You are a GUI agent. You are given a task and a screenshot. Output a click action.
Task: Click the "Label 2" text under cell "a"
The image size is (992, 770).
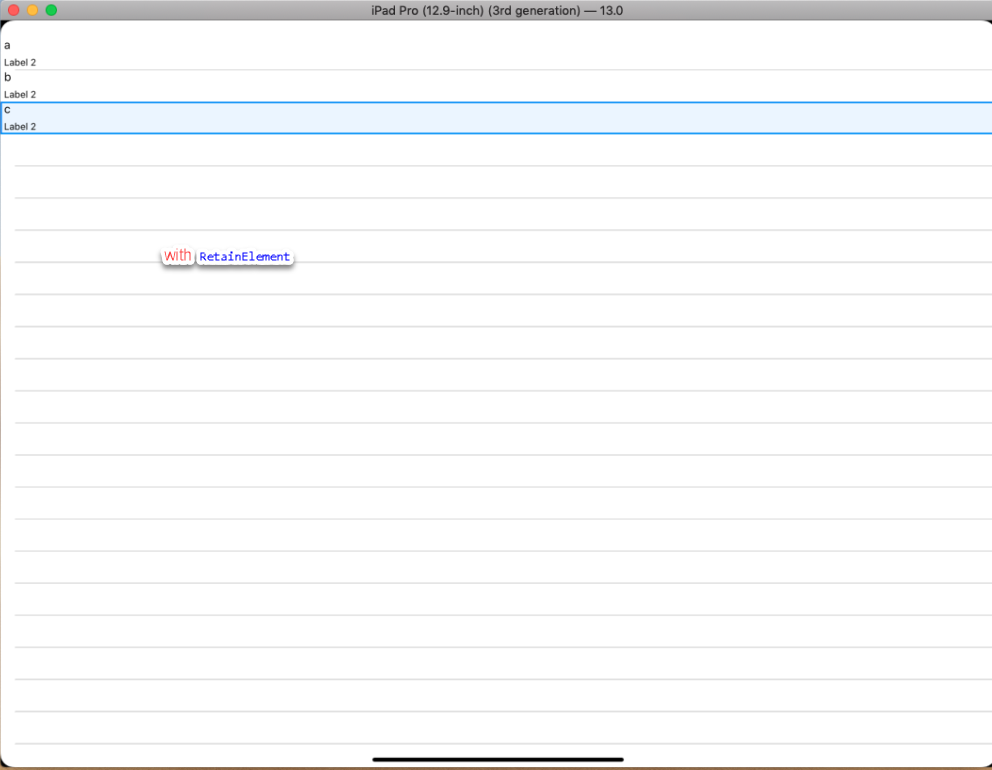pos(20,62)
